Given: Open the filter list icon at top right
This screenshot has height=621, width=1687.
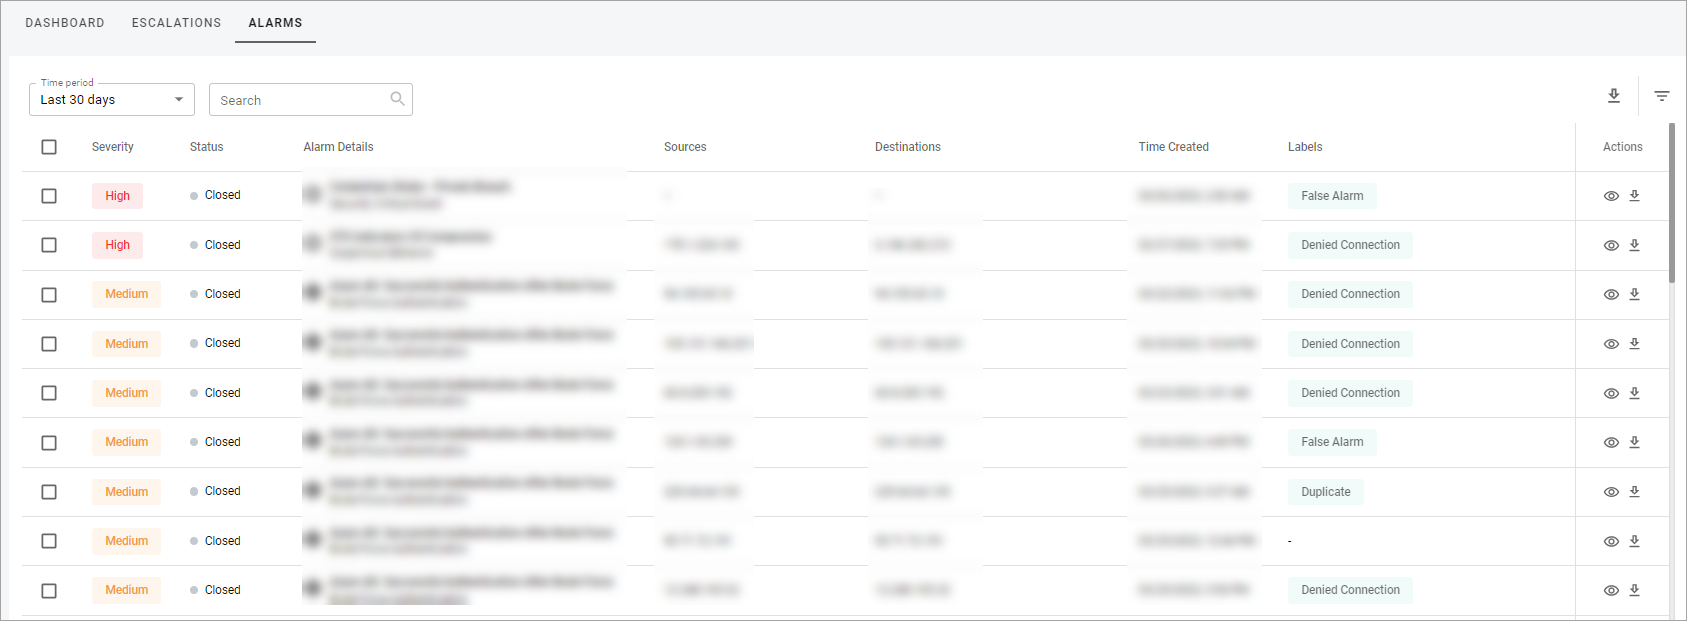Looking at the screenshot, I should point(1661,96).
